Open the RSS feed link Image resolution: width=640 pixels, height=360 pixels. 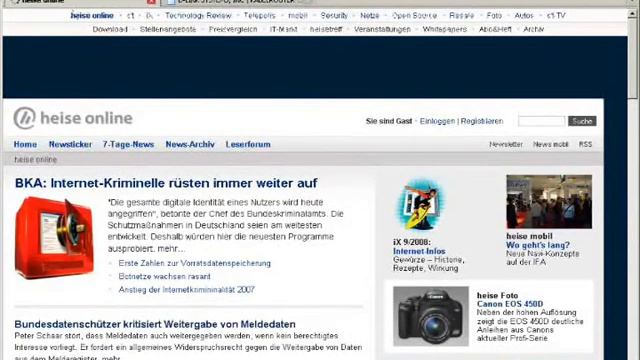[585, 144]
